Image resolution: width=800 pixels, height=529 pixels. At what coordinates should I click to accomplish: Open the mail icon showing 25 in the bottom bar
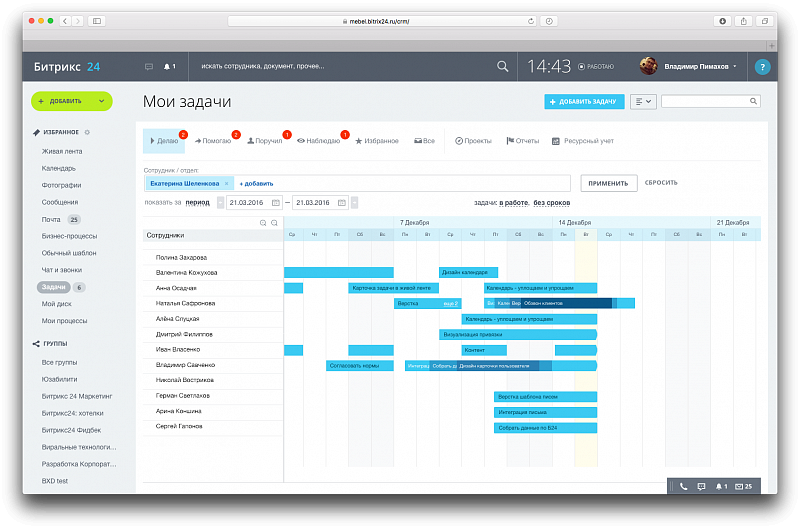743,486
